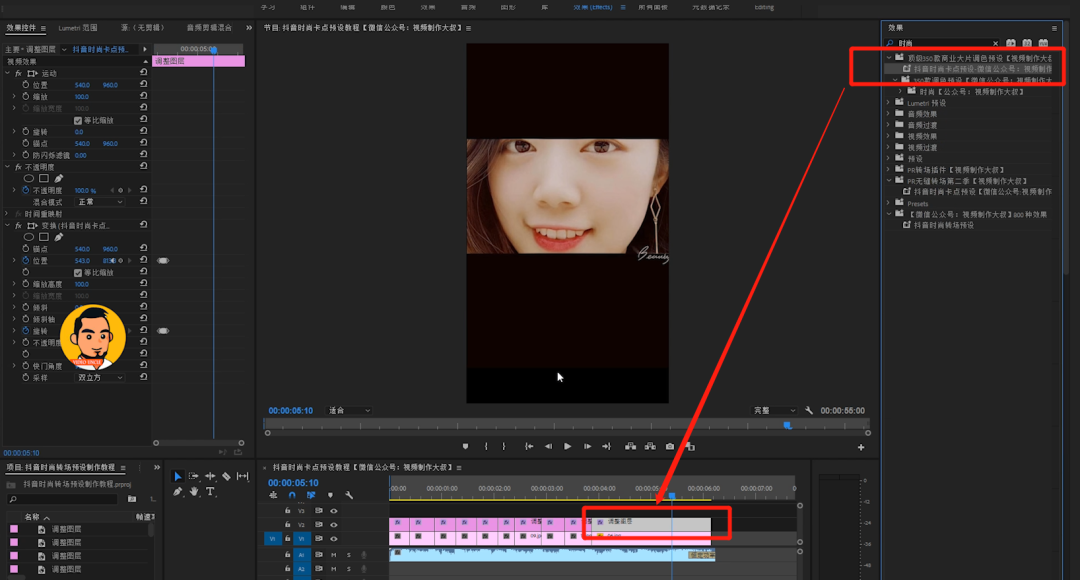Add marker in program monitor
Viewport: 1080px width, 580px height.
point(466,446)
